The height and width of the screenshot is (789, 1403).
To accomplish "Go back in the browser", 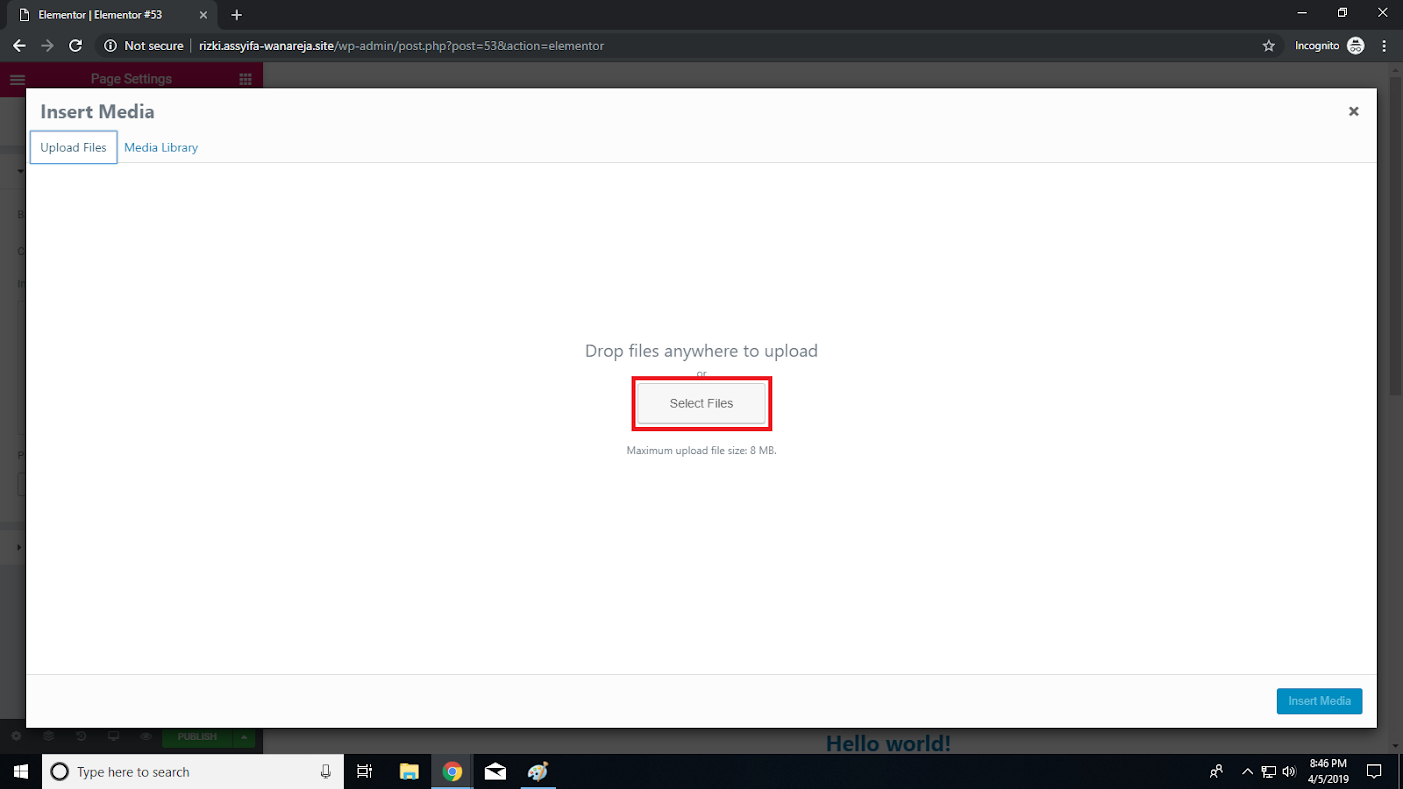I will [x=19, y=46].
